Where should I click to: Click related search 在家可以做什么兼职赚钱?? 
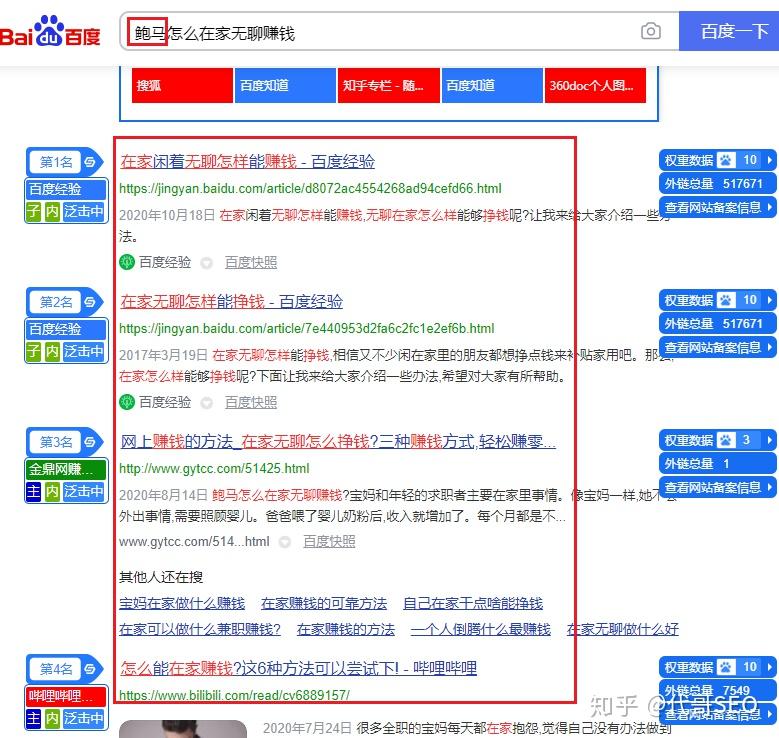[x=200, y=629]
